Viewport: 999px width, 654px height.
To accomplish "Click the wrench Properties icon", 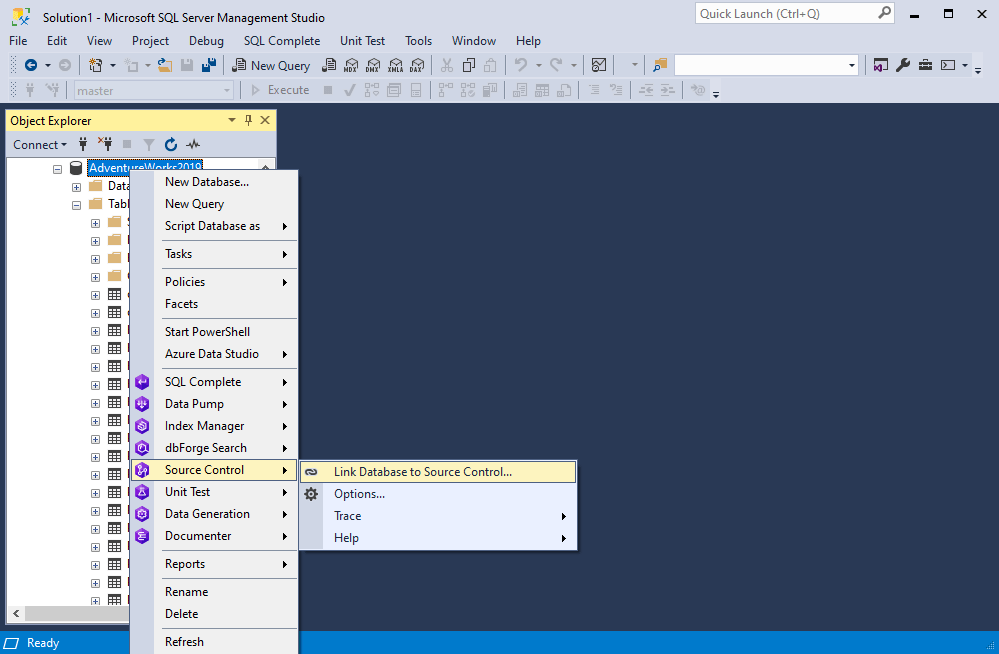I will click(x=903, y=65).
